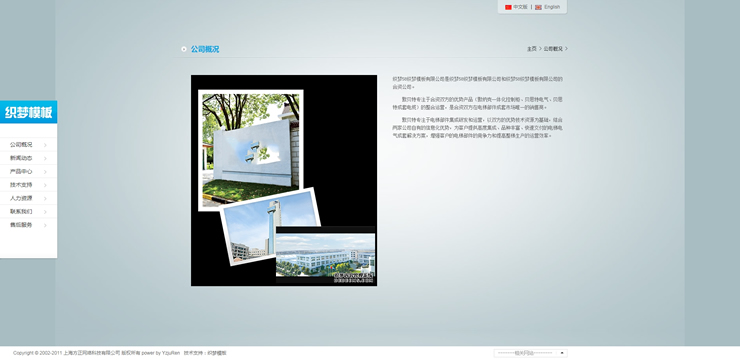Click the 公司概况 breadcrumb link

pos(553,49)
